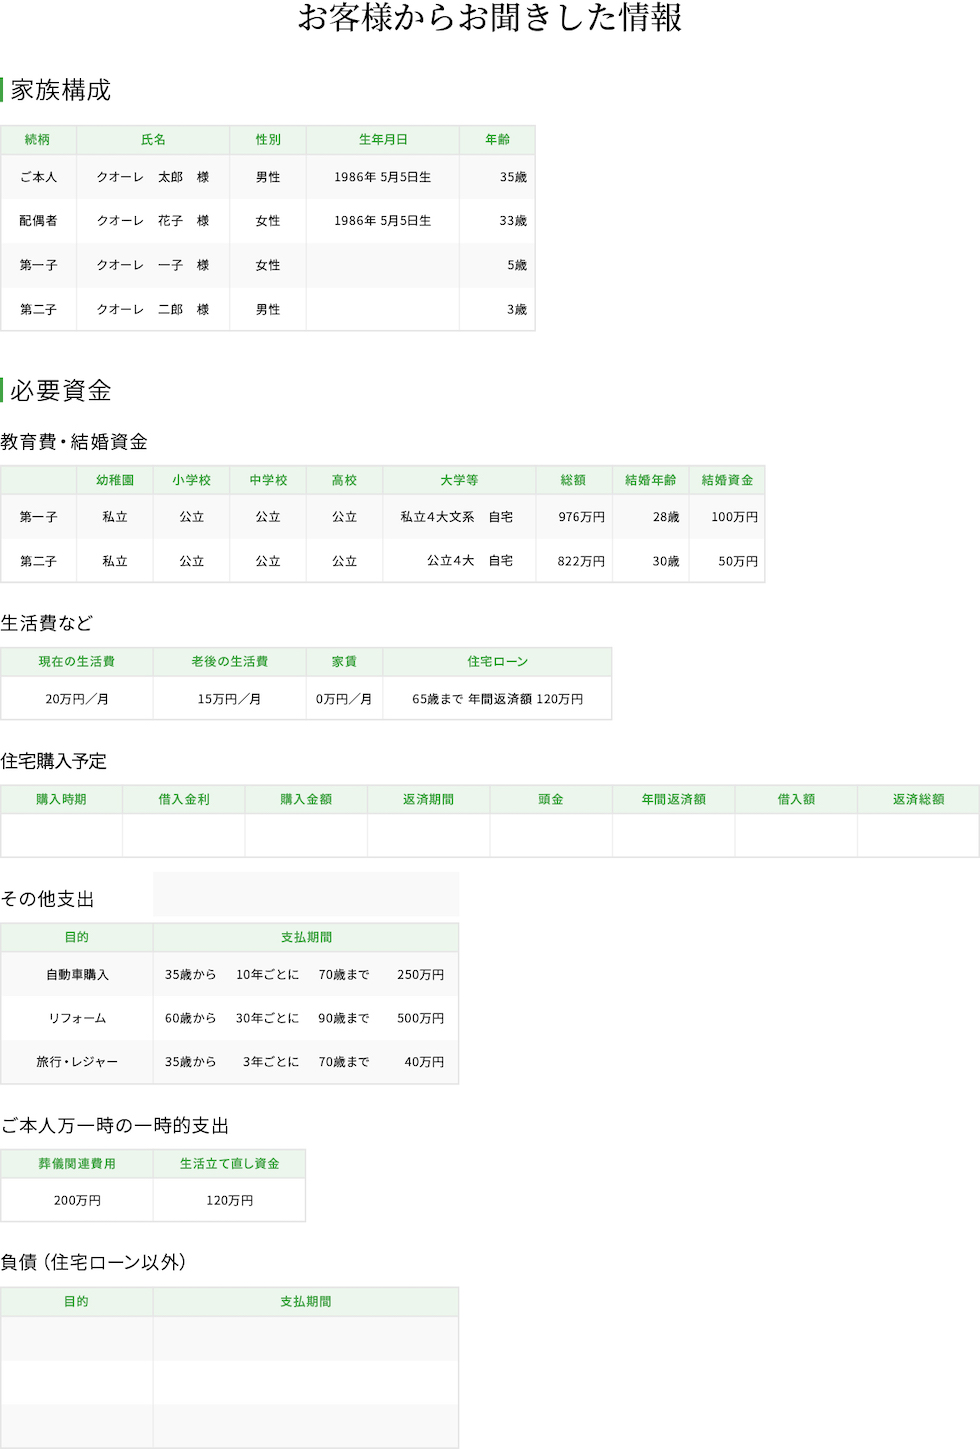
Task: Click the 配偶者 row label
Action: pos(39,221)
